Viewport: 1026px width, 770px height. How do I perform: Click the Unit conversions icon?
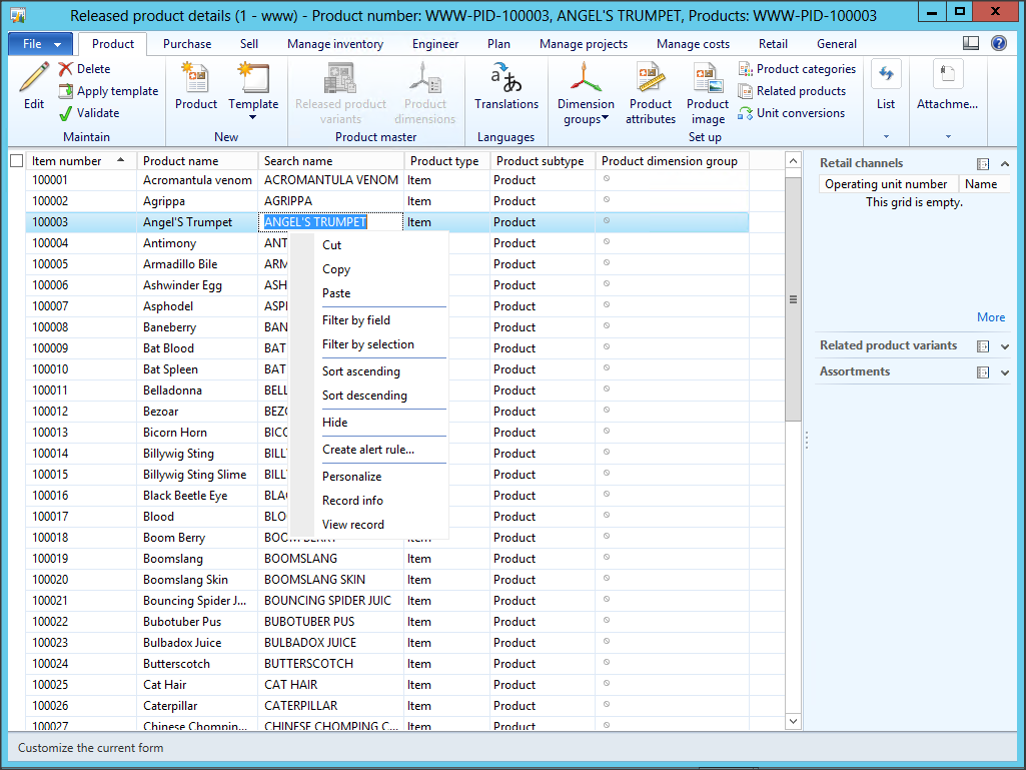[746, 113]
